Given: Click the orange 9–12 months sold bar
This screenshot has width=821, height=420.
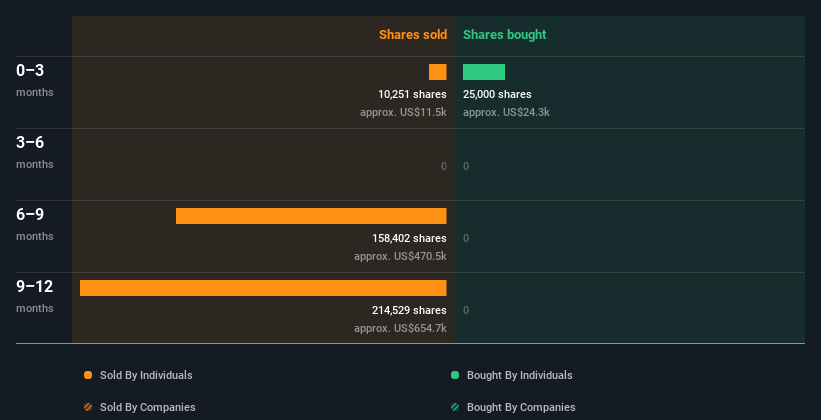Looking at the screenshot, I should pyautogui.click(x=263, y=288).
